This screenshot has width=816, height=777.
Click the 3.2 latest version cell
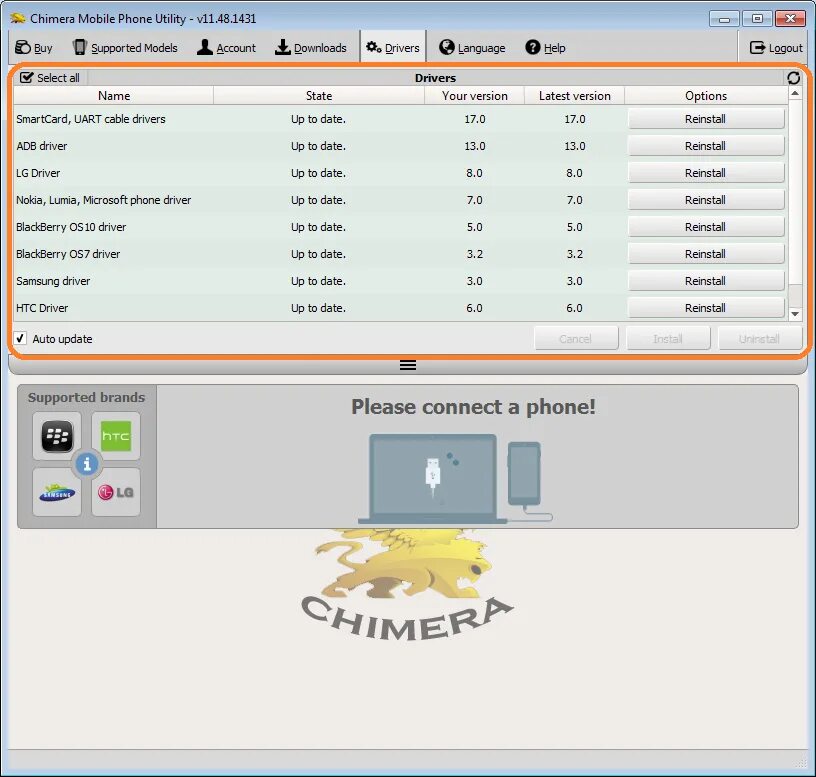[x=575, y=254]
